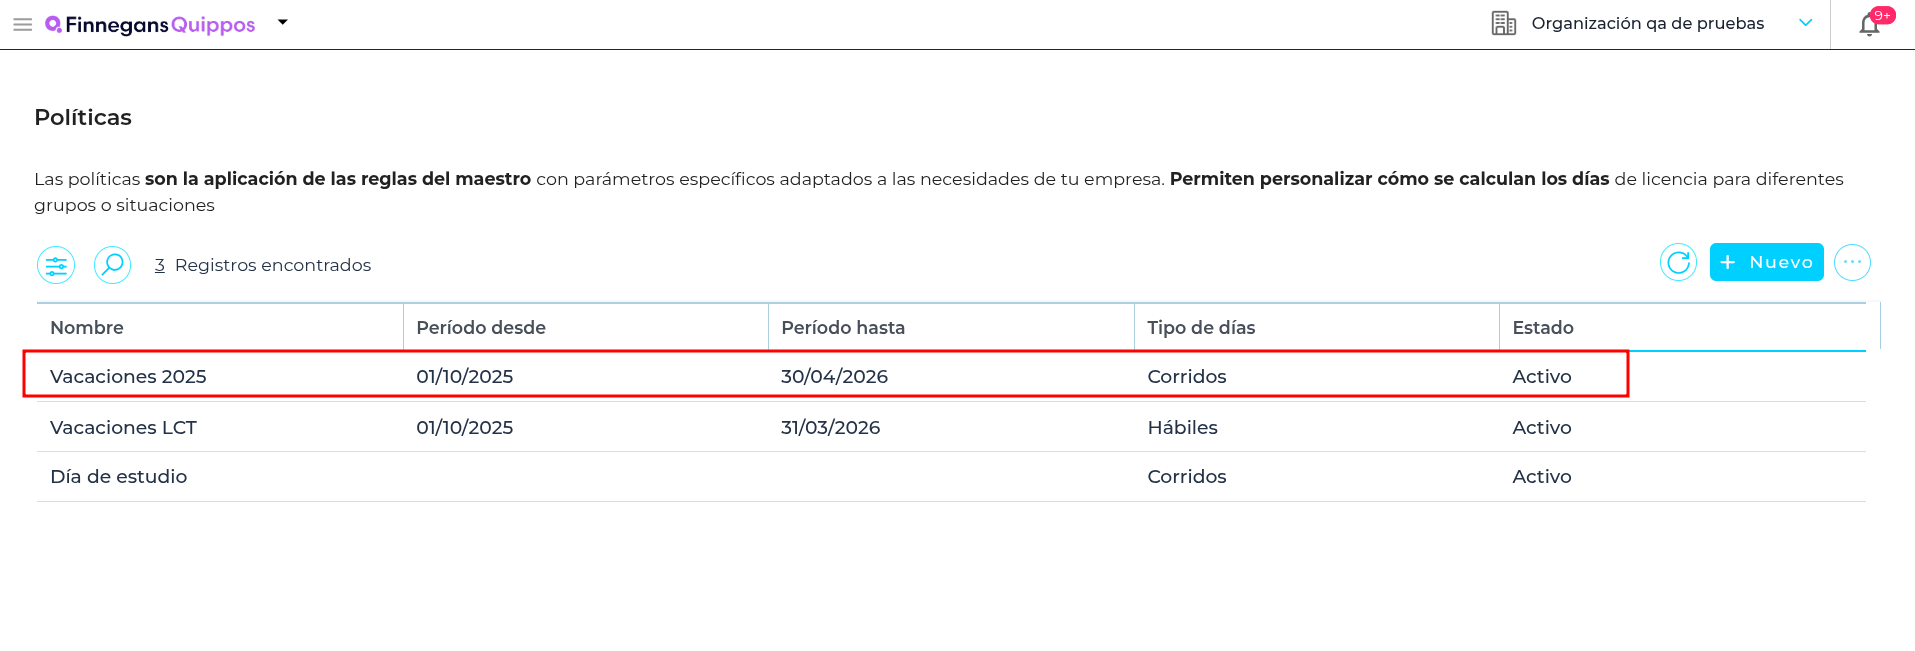Click the Nuevo button
Image resolution: width=1915 pixels, height=651 pixels.
(x=1766, y=262)
